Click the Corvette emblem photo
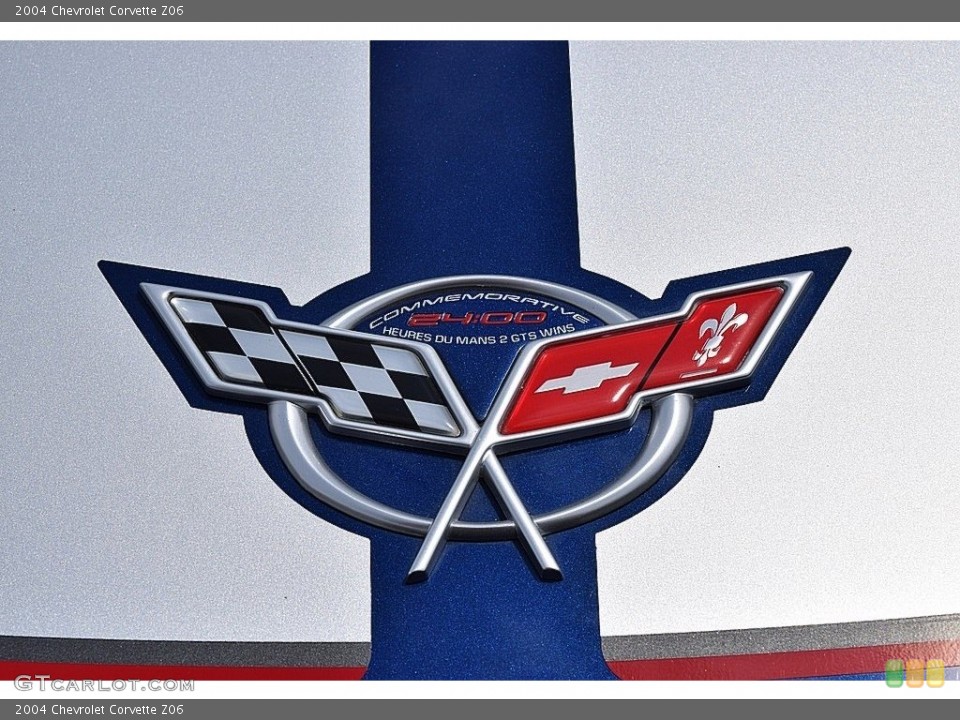 coord(480,360)
